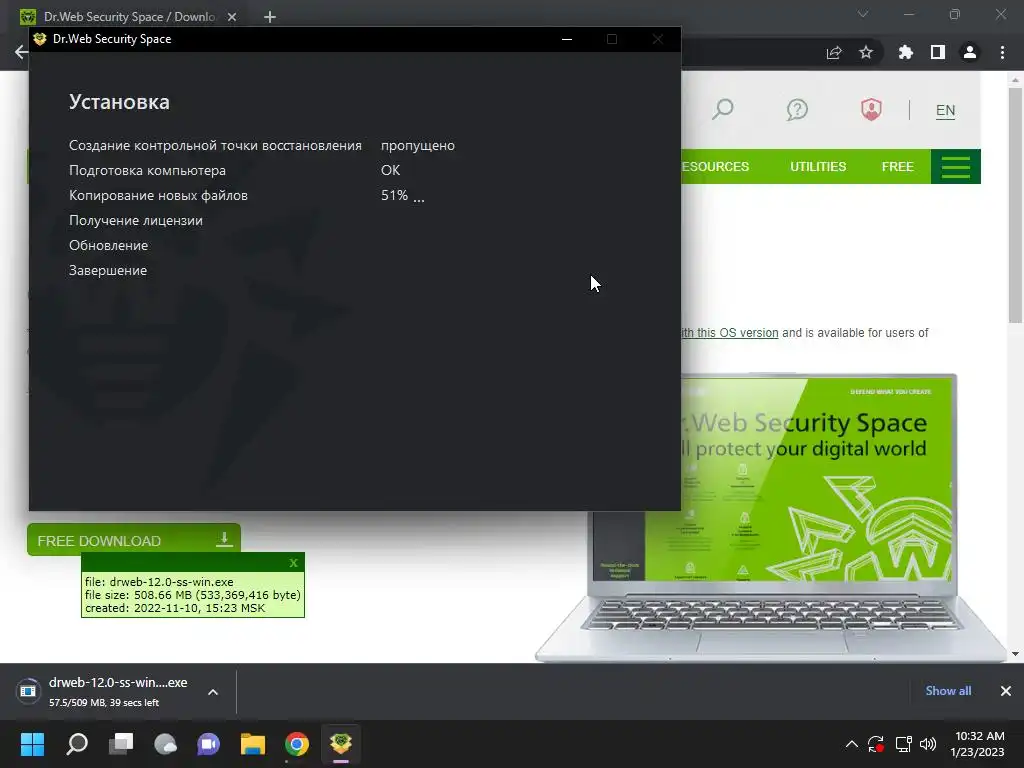Open the support question bubble icon
1024x768 pixels.
click(797, 109)
